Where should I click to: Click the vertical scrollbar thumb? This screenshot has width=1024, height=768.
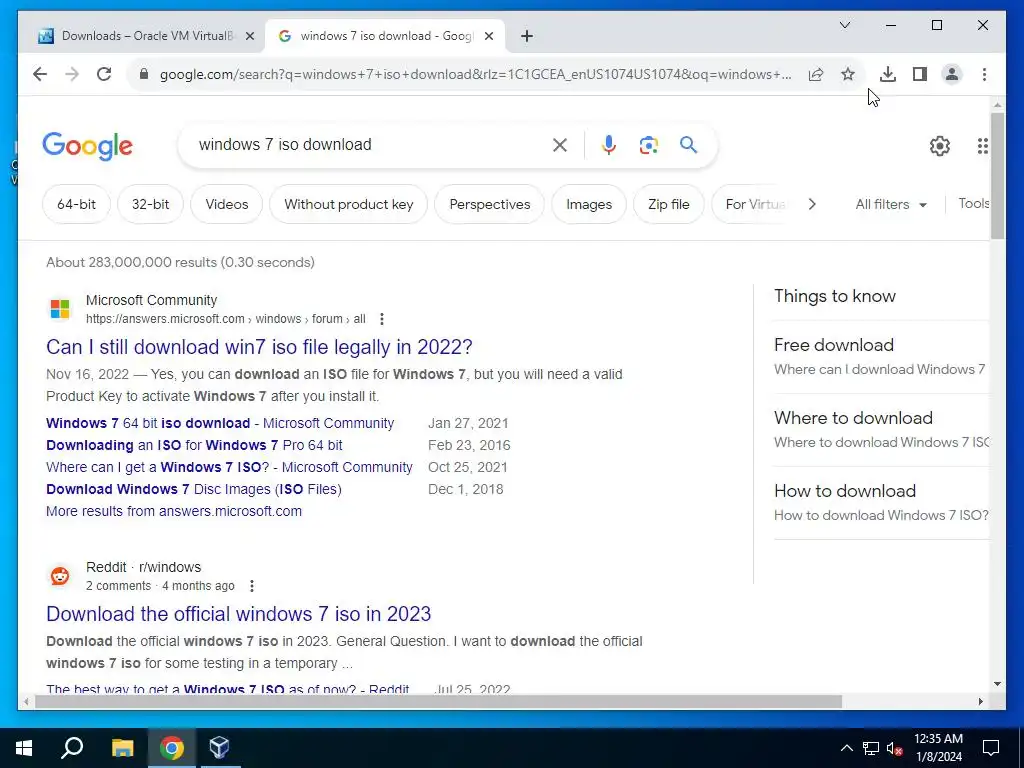[997, 175]
